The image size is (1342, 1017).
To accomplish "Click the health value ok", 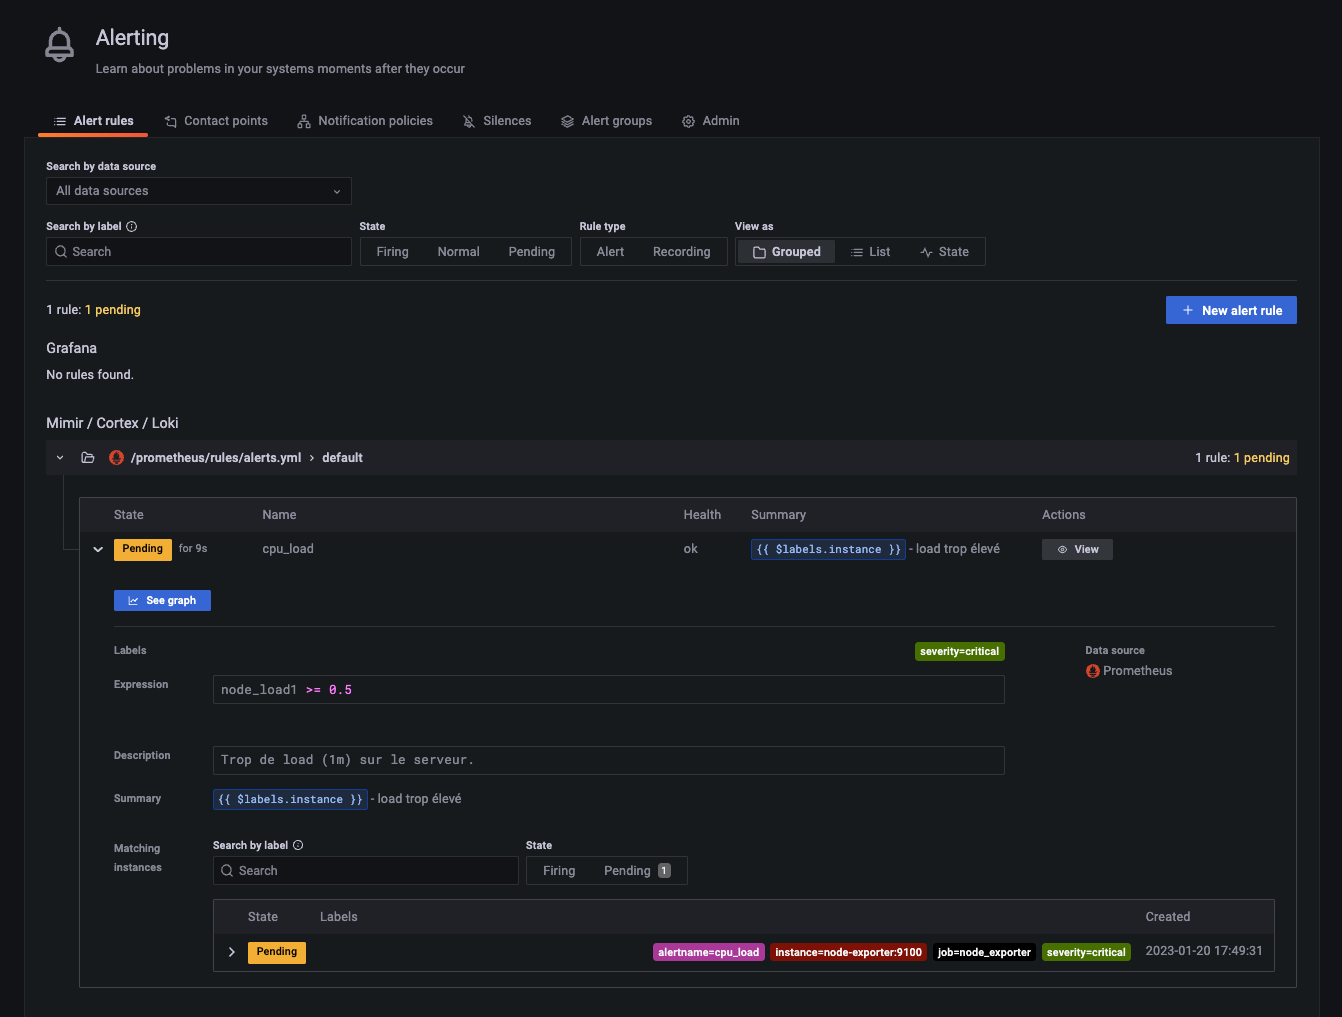I will (691, 549).
